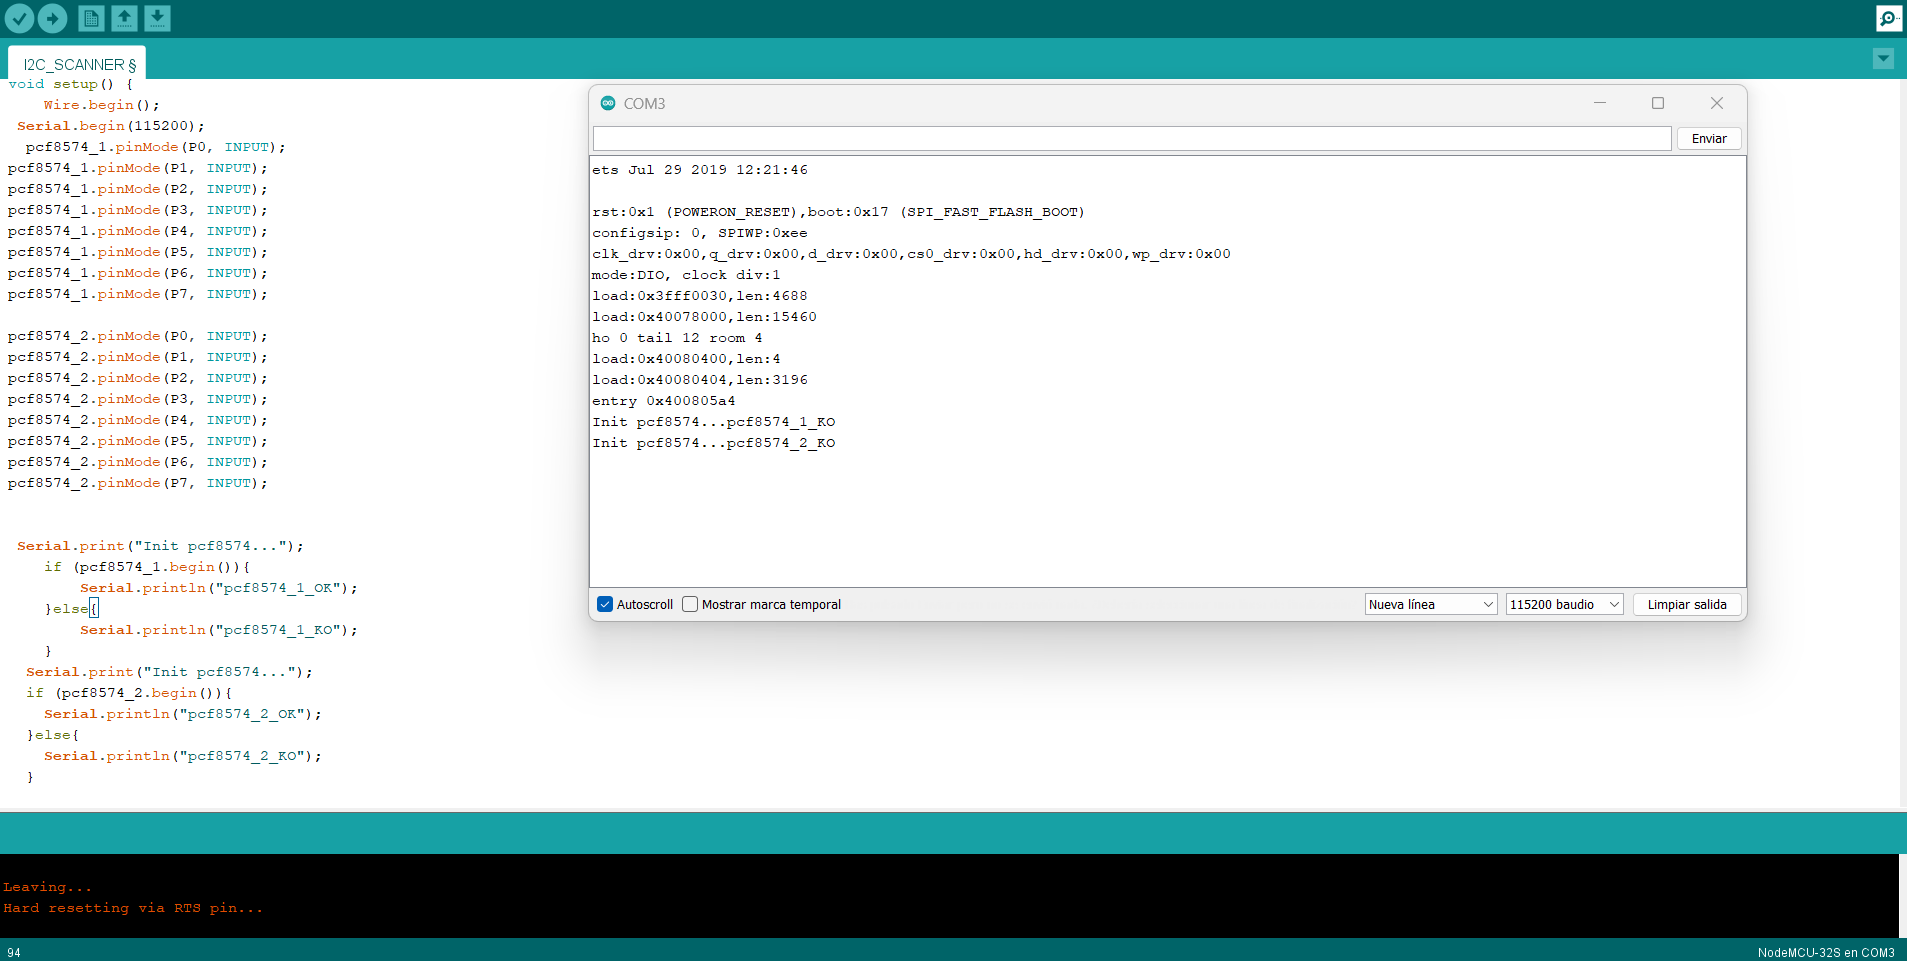Image resolution: width=1907 pixels, height=961 pixels.
Task: Click the Verify sketch checkmark icon
Action: click(x=19, y=18)
